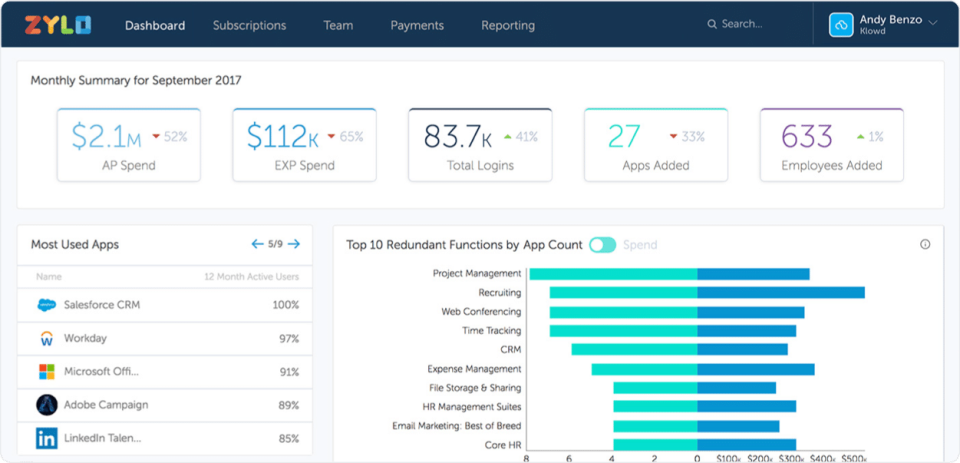Open the EXP Spend summary card

(304, 145)
